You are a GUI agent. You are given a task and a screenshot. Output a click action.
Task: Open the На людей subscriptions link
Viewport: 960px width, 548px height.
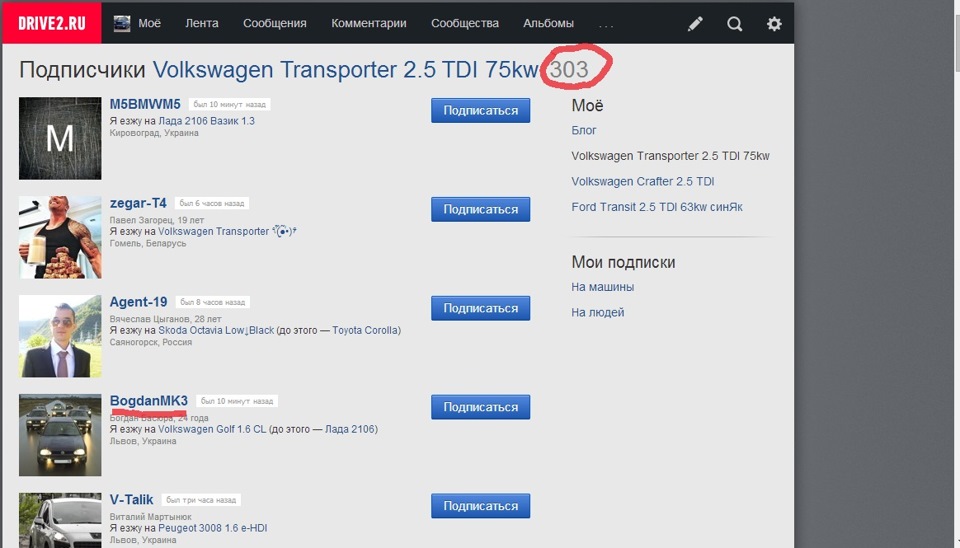point(598,312)
